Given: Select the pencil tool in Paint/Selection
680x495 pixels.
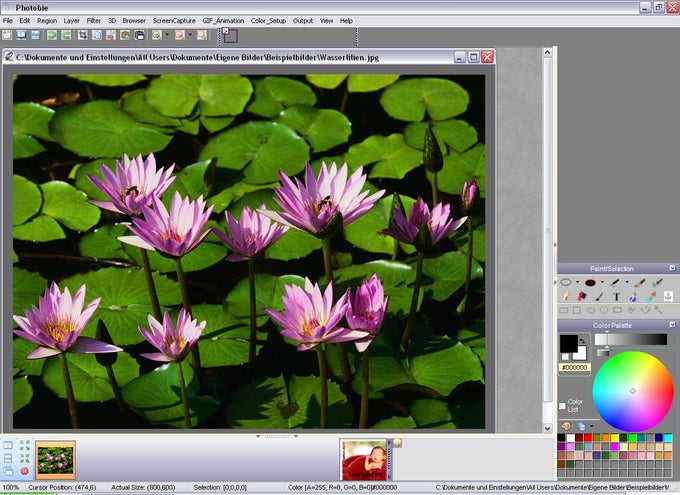Looking at the screenshot, I should coord(615,282).
